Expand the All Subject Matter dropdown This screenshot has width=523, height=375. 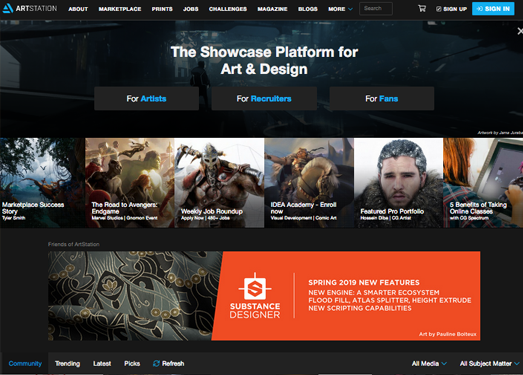click(x=489, y=363)
